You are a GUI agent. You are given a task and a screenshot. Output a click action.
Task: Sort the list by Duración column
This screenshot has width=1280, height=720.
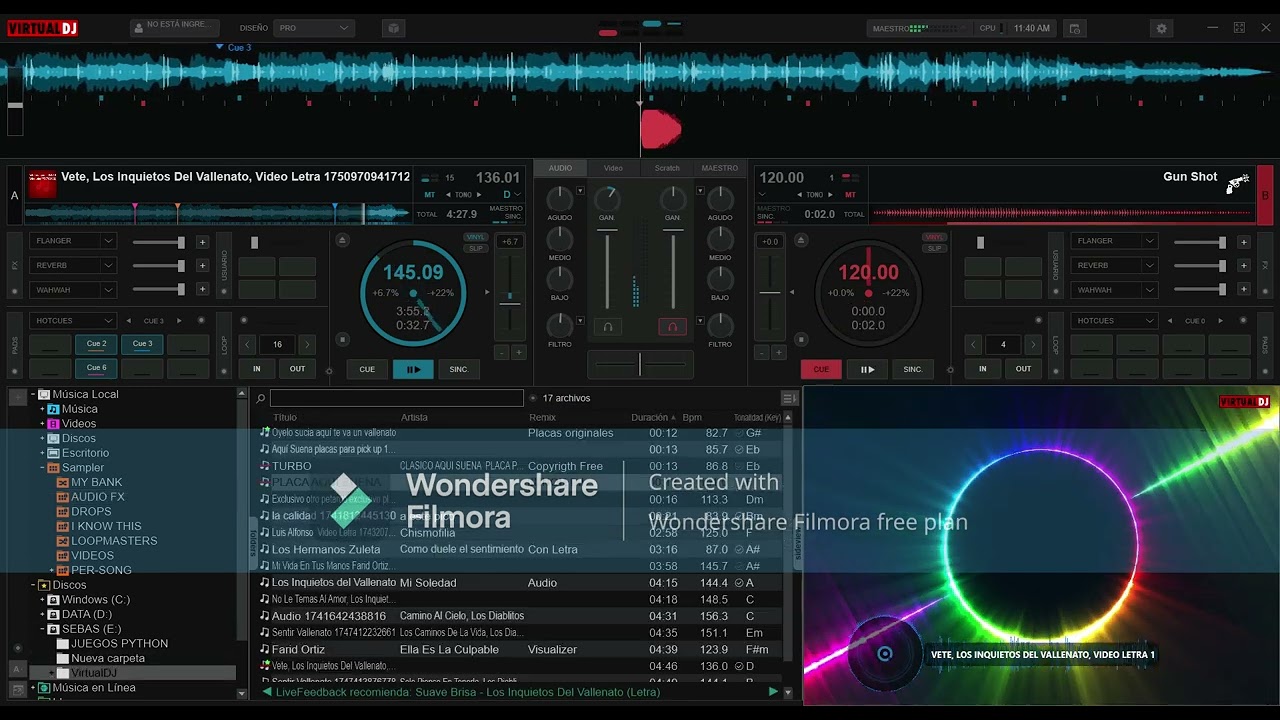click(650, 418)
